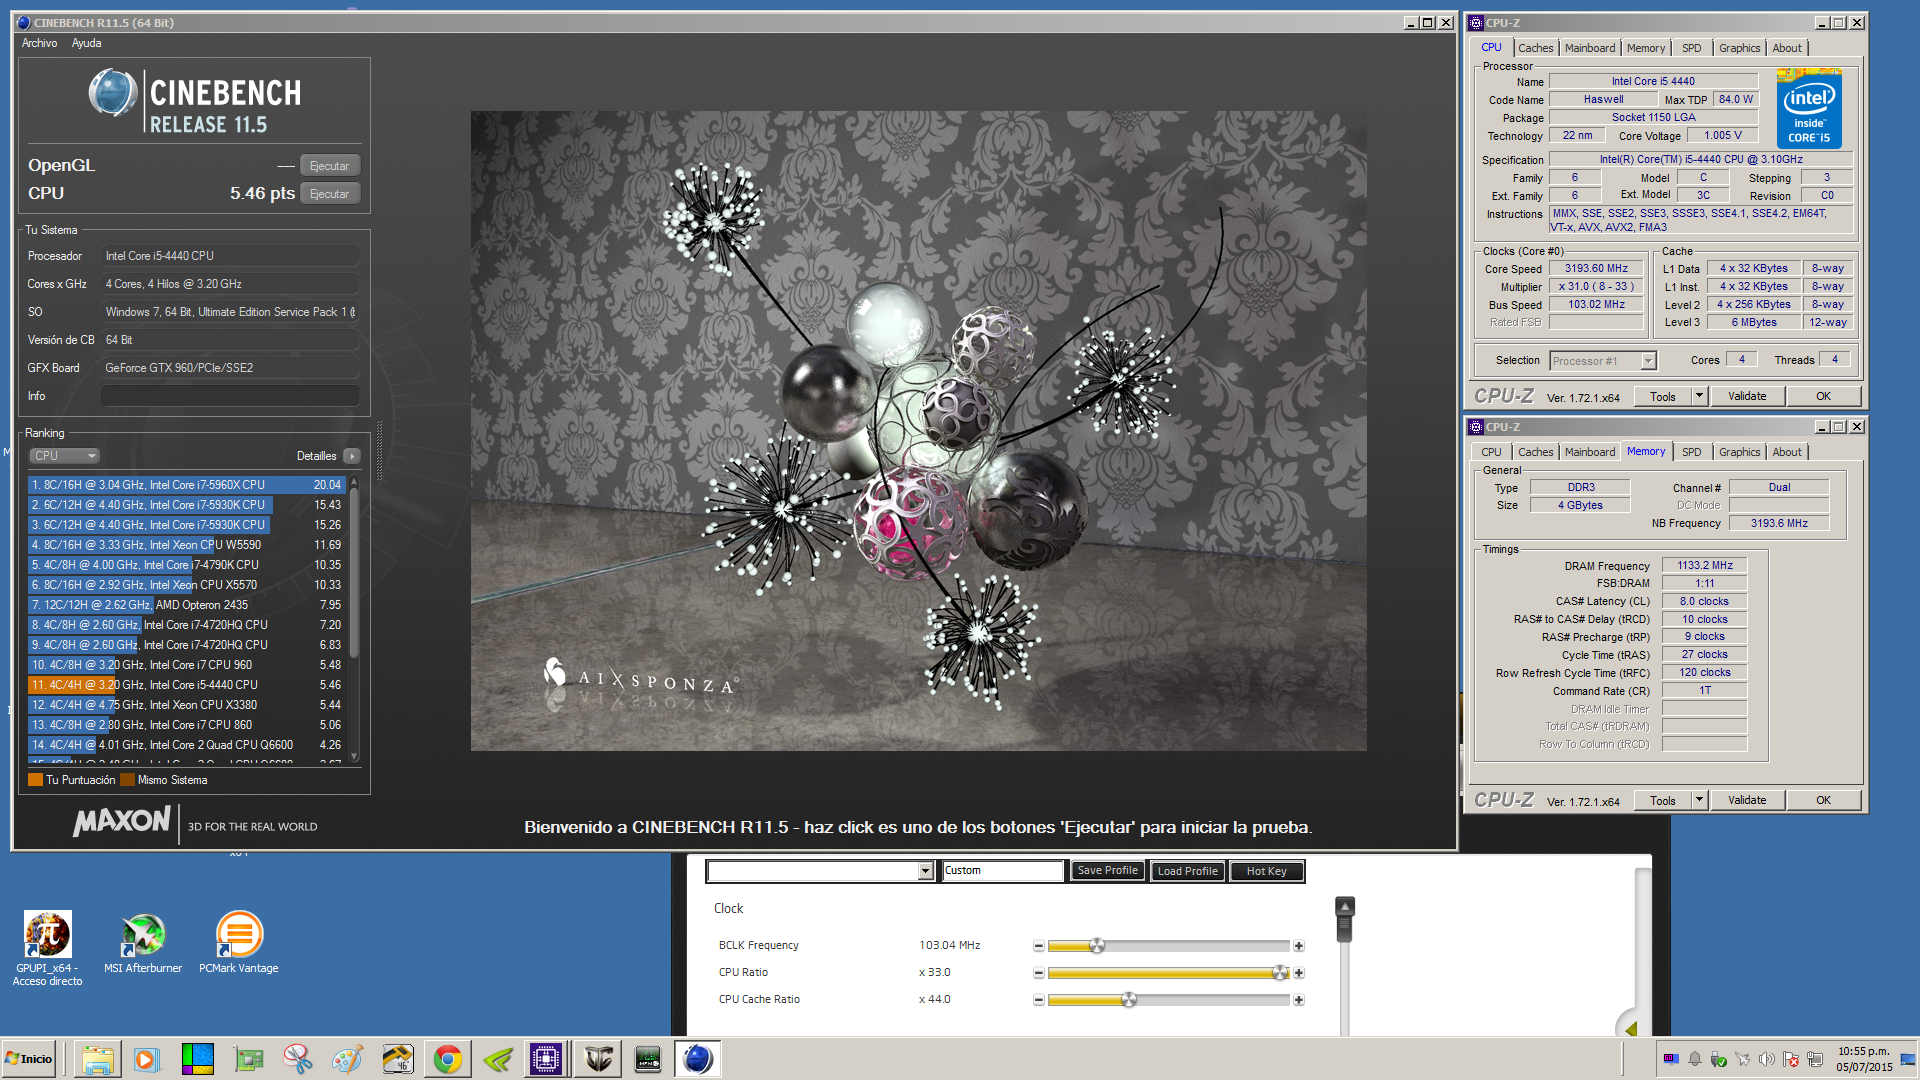Image resolution: width=1920 pixels, height=1080 pixels.
Task: Click the Detalles arrow button
Action: click(351, 456)
